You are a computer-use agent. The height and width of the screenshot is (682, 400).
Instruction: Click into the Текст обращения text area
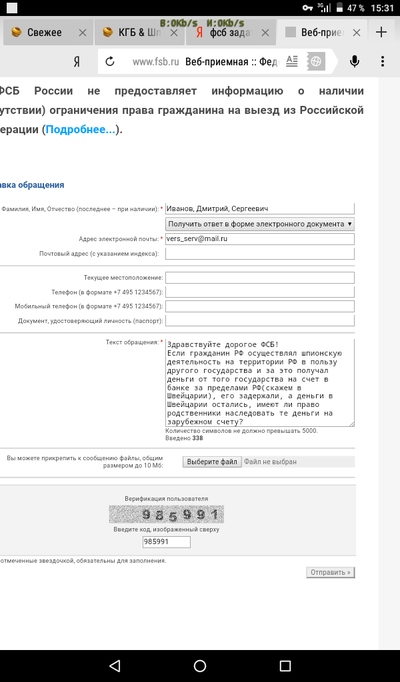coord(260,383)
